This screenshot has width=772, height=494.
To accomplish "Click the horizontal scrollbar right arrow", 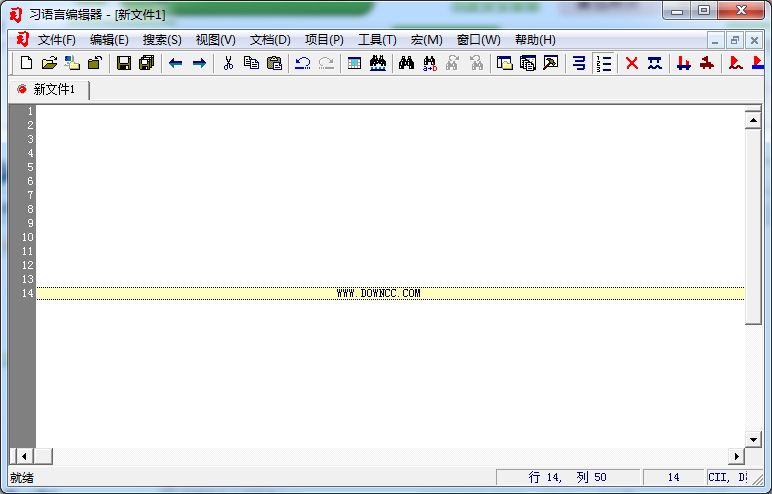I will (737, 456).
